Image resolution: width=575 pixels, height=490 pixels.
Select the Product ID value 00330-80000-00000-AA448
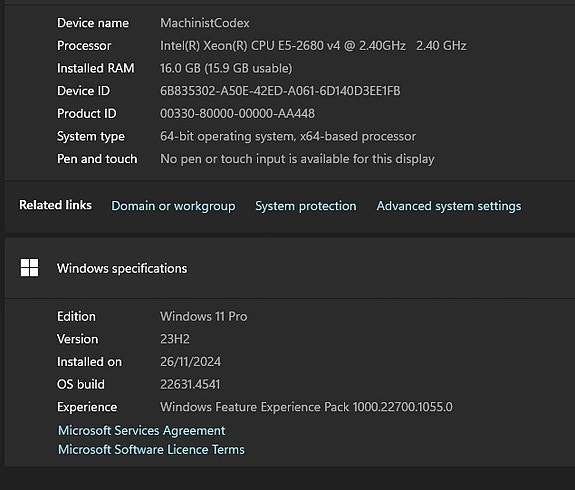click(x=237, y=114)
